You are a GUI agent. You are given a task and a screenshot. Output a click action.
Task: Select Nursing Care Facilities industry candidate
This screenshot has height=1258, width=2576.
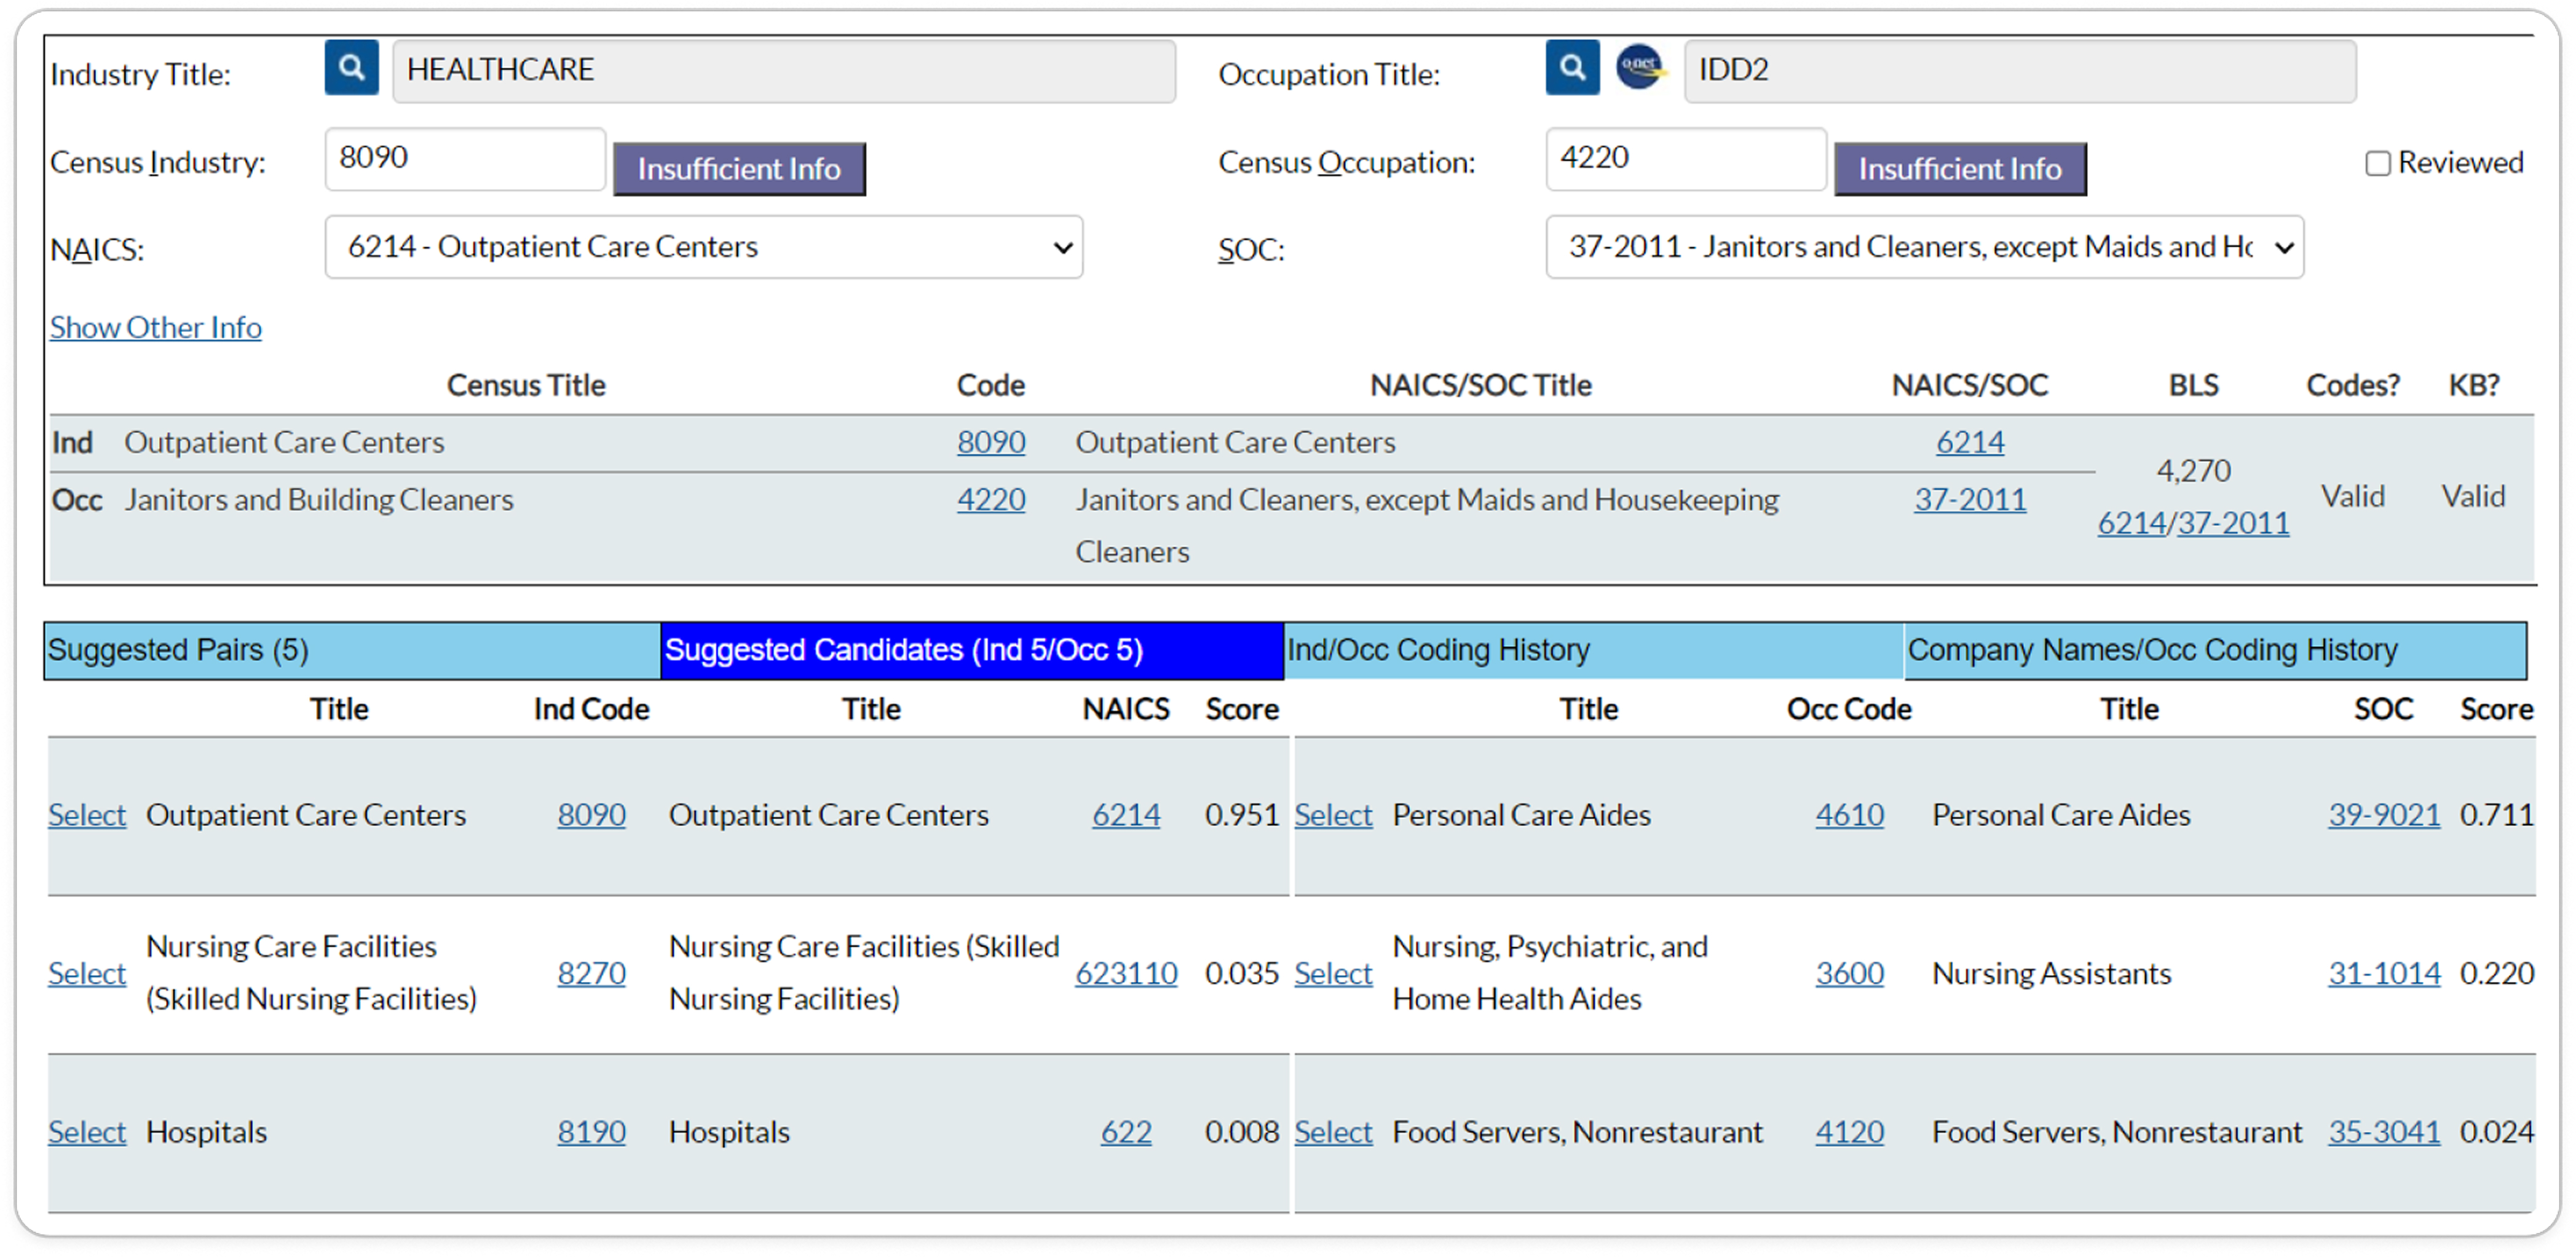pos(87,973)
